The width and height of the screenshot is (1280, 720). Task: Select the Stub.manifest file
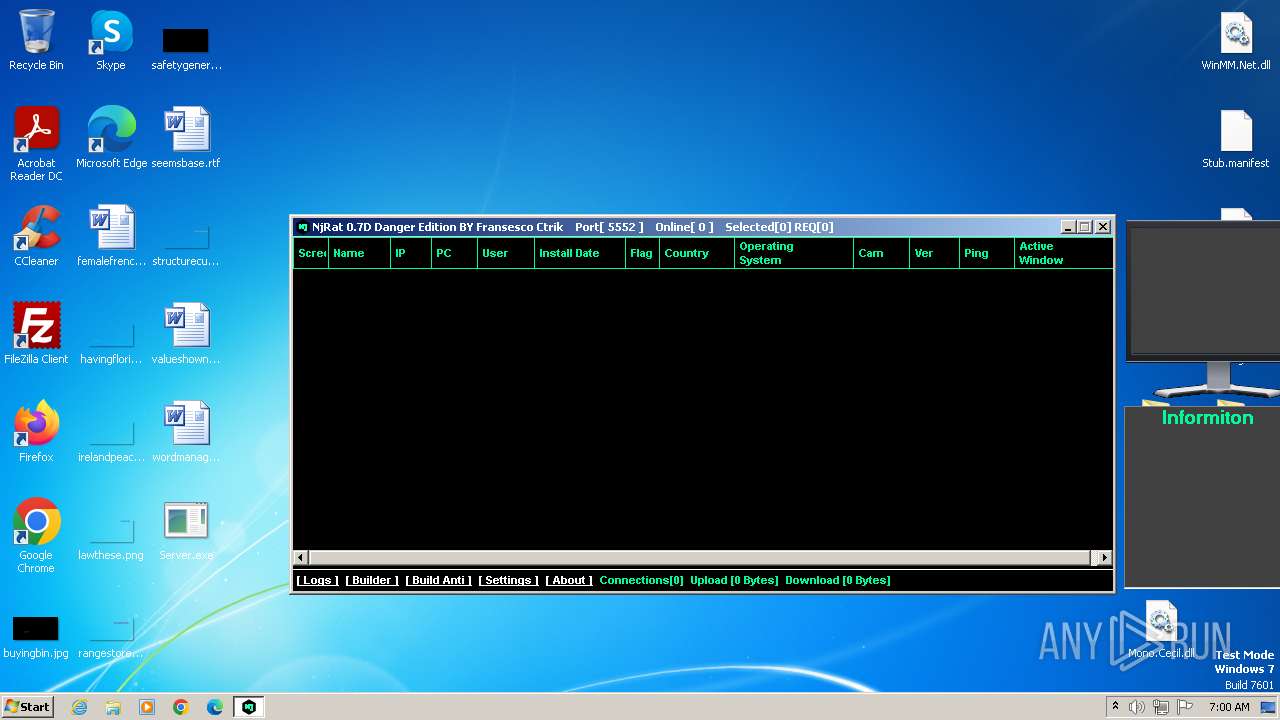click(x=1236, y=138)
